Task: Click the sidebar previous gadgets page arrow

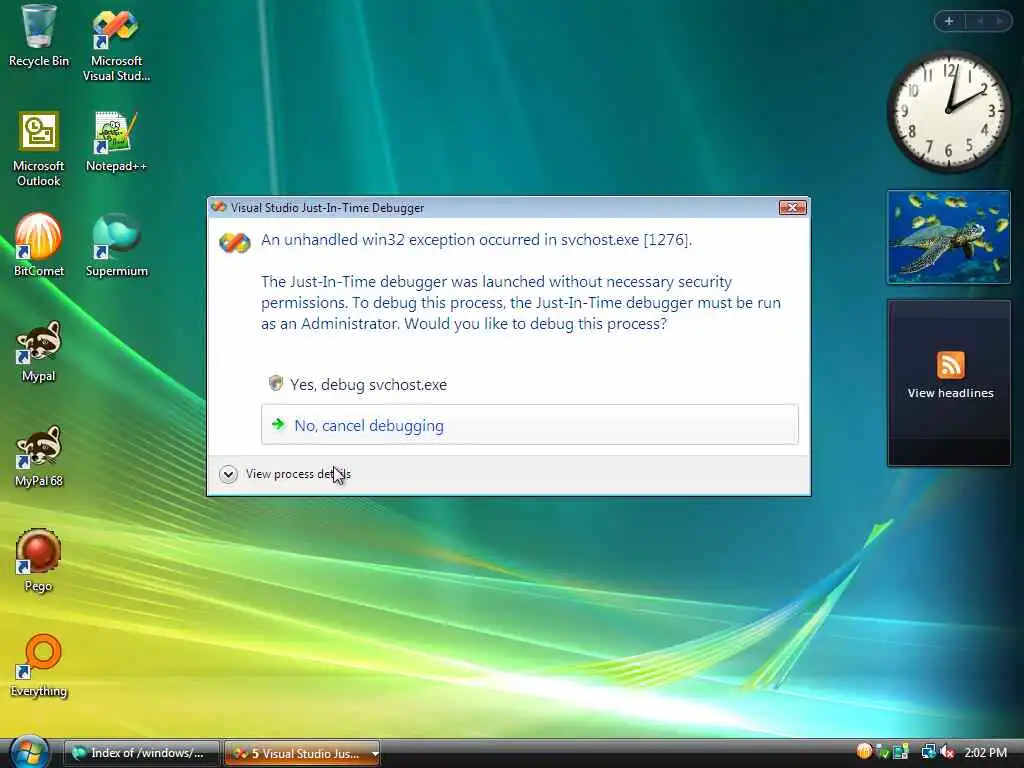Action: [980, 22]
